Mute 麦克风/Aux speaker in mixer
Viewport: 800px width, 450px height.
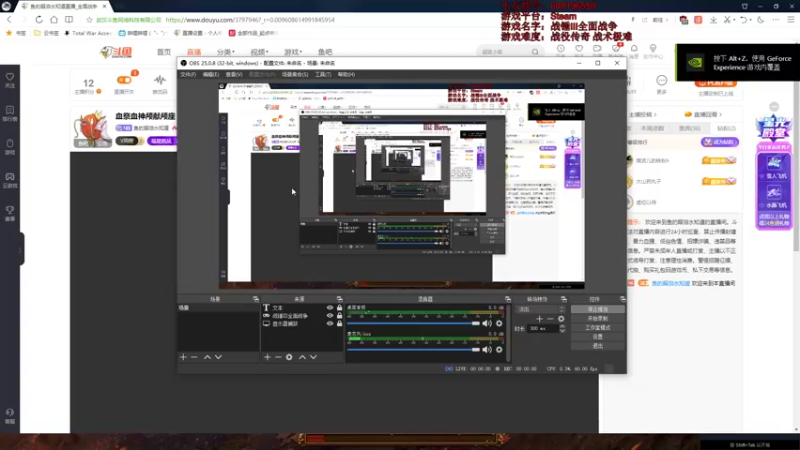(x=487, y=349)
